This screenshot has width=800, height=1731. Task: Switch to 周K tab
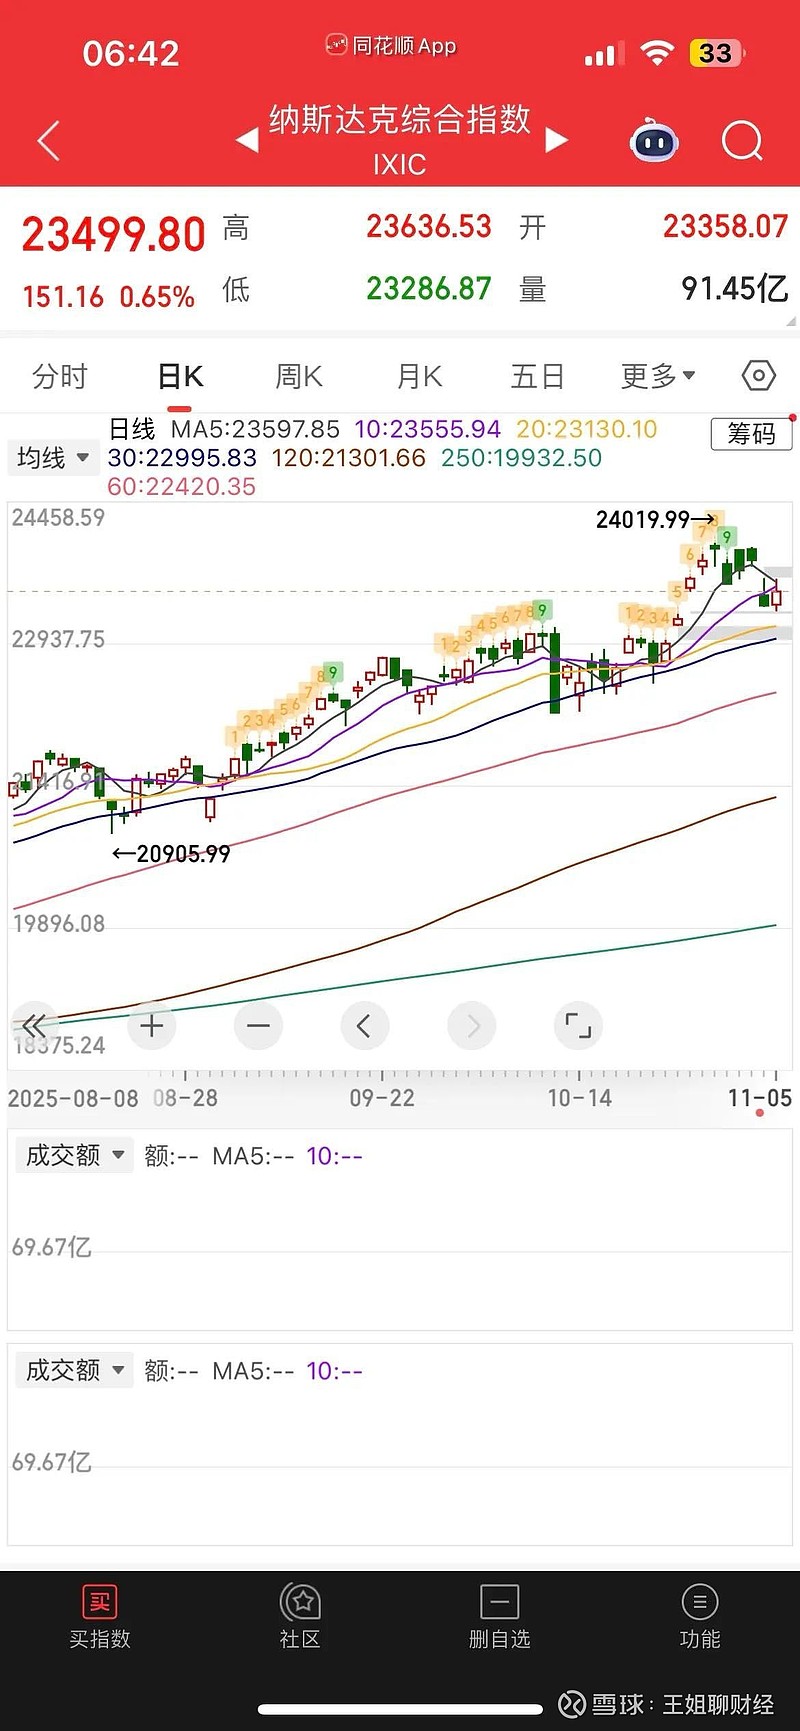298,376
